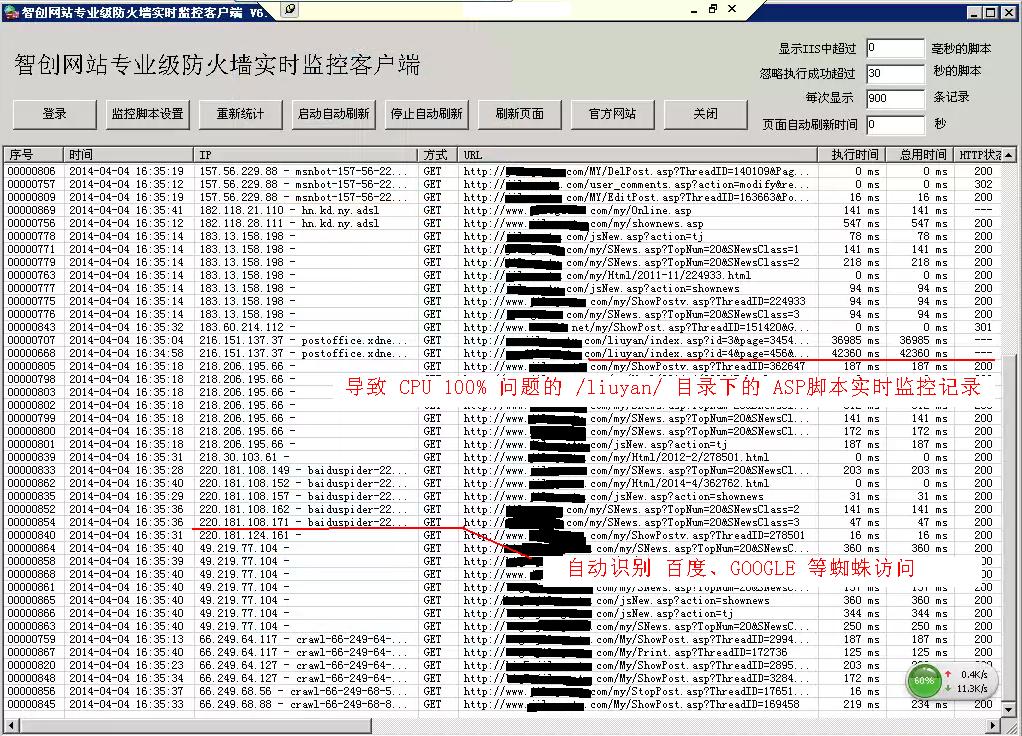The image size is (1022, 736).
Task: Click the pin icon on inner title tab
Action: [x=290, y=9]
